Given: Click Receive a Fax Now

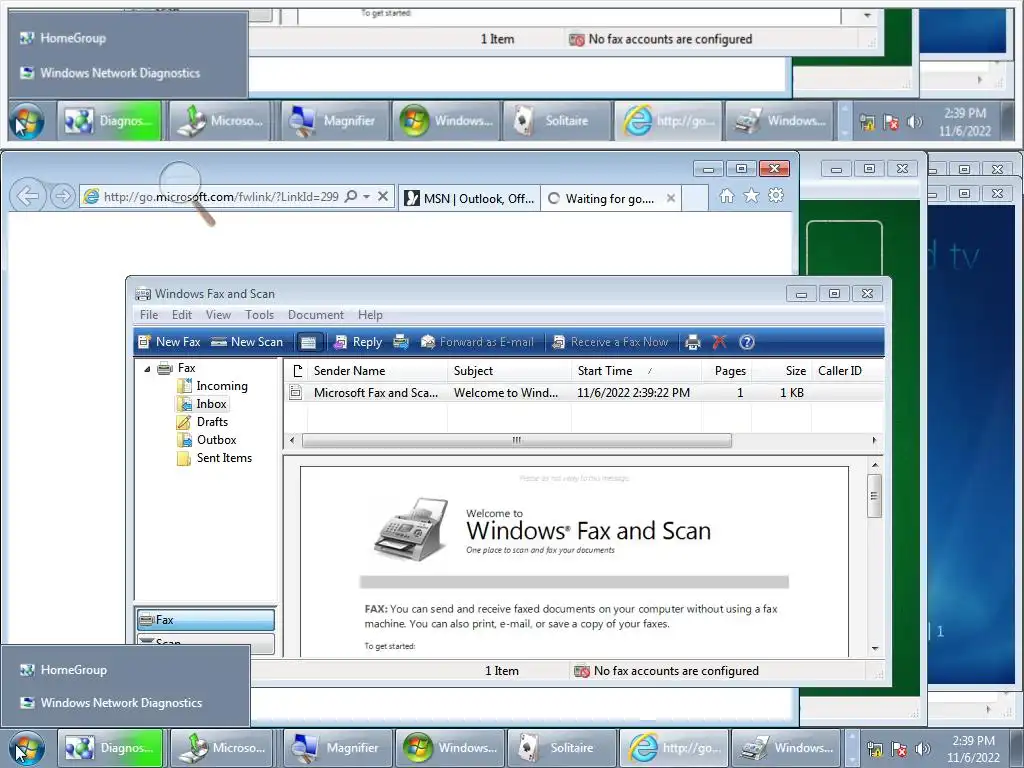Looking at the screenshot, I should (610, 342).
